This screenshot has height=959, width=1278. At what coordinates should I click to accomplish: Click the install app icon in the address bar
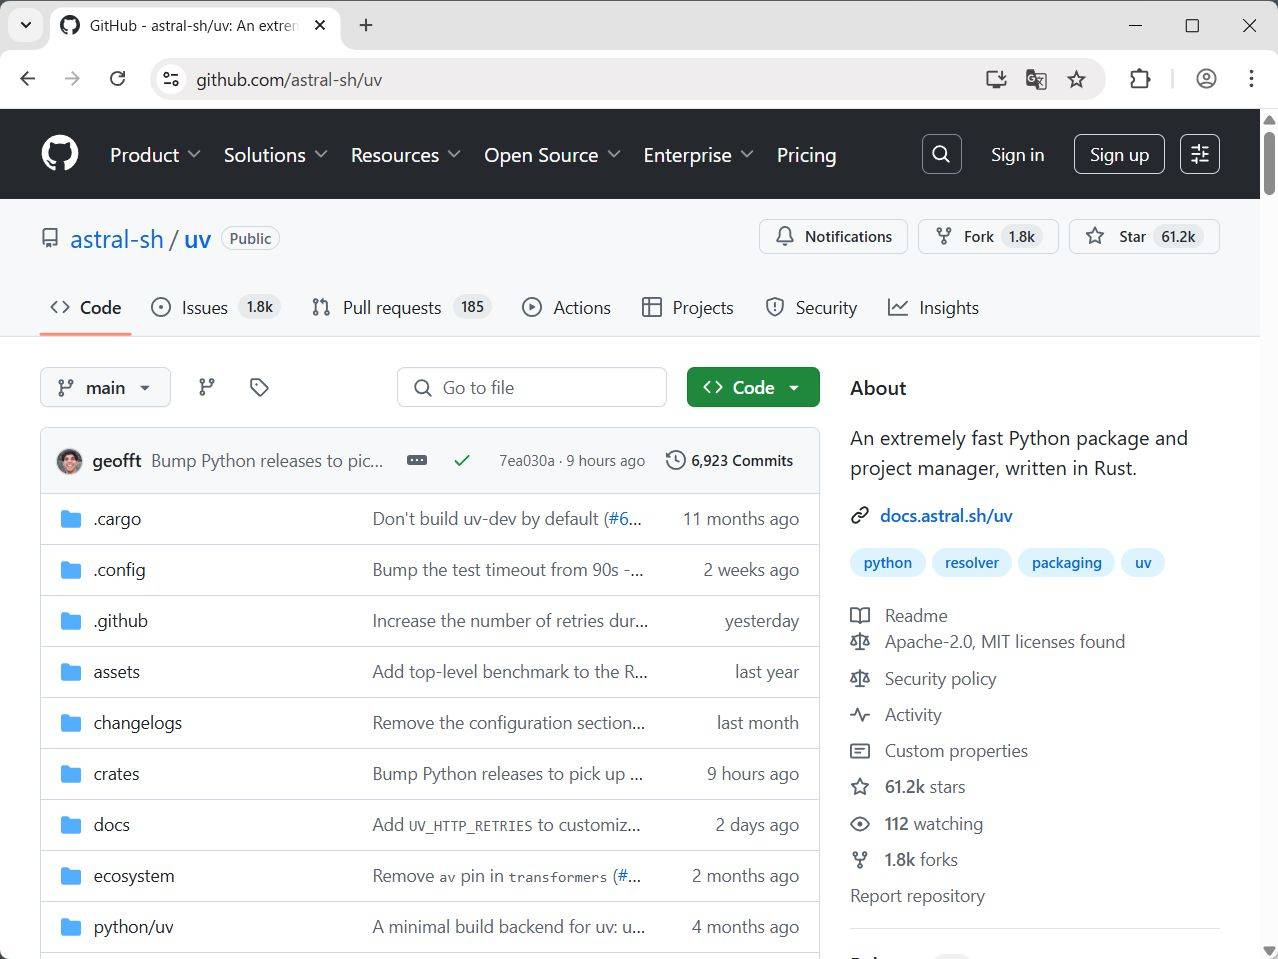point(996,79)
